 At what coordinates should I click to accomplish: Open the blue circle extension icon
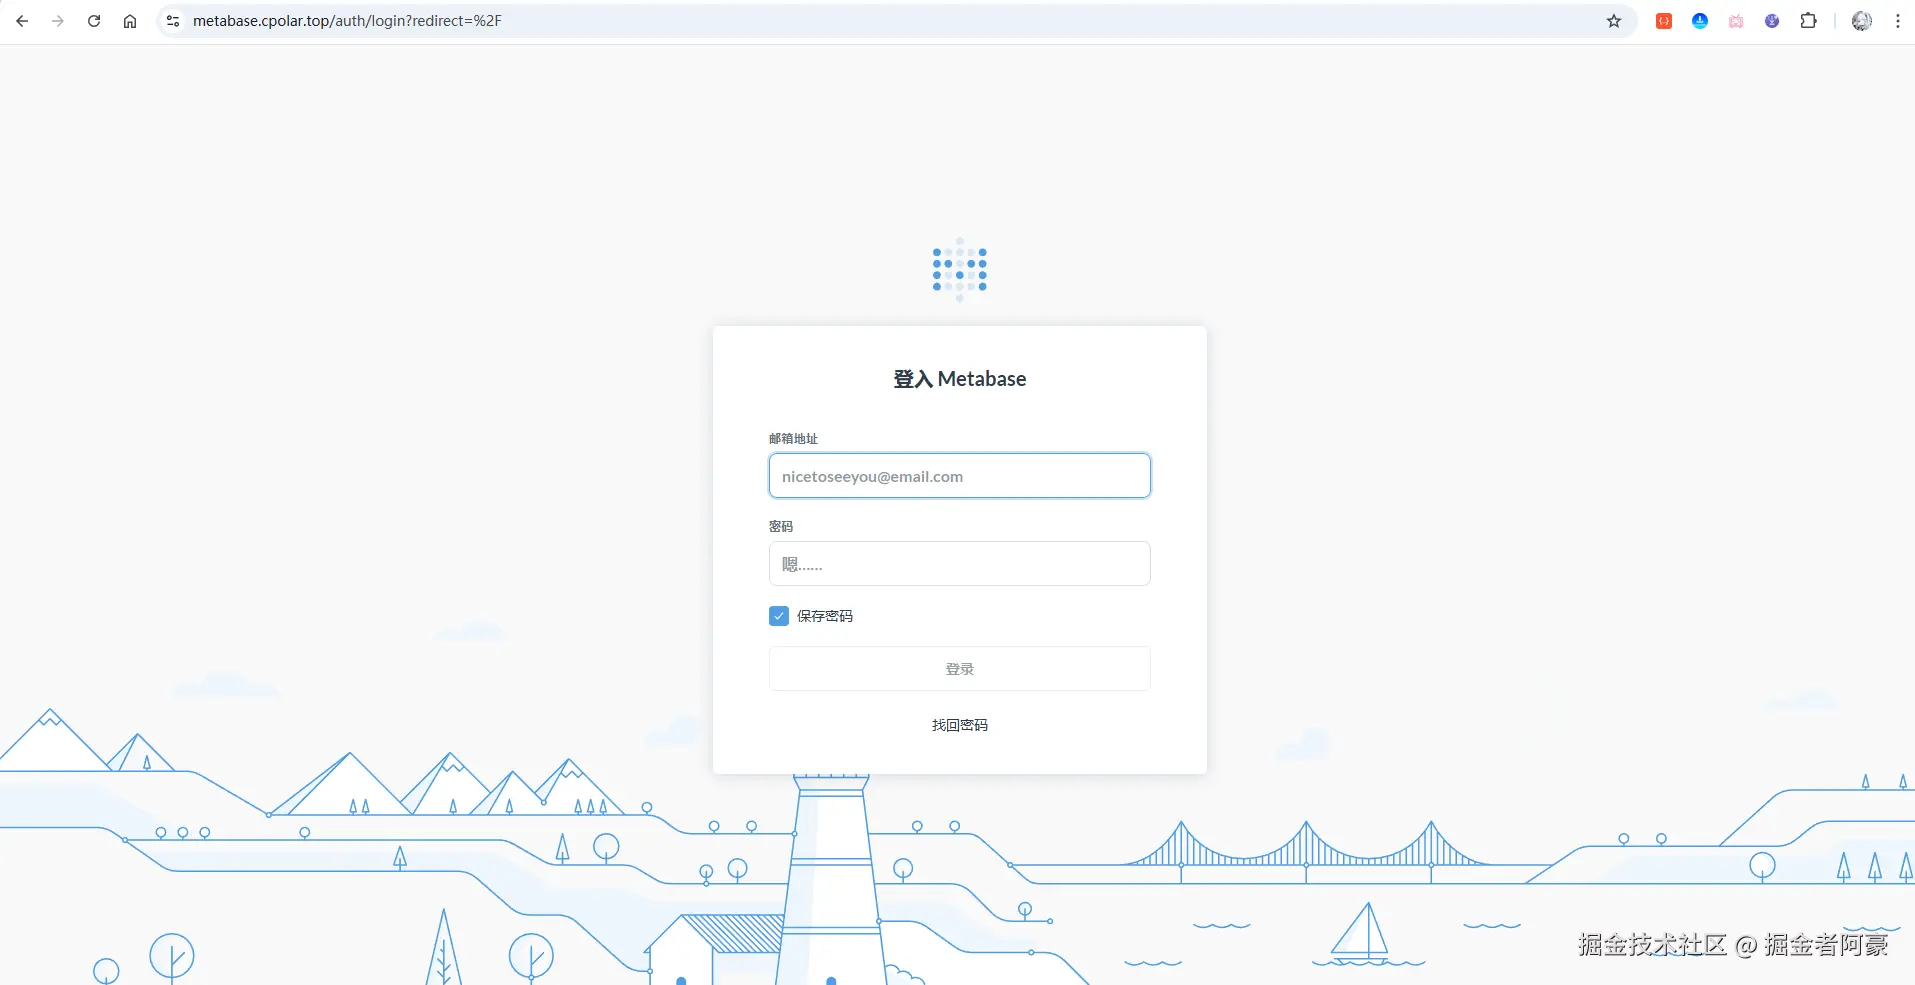[1700, 21]
